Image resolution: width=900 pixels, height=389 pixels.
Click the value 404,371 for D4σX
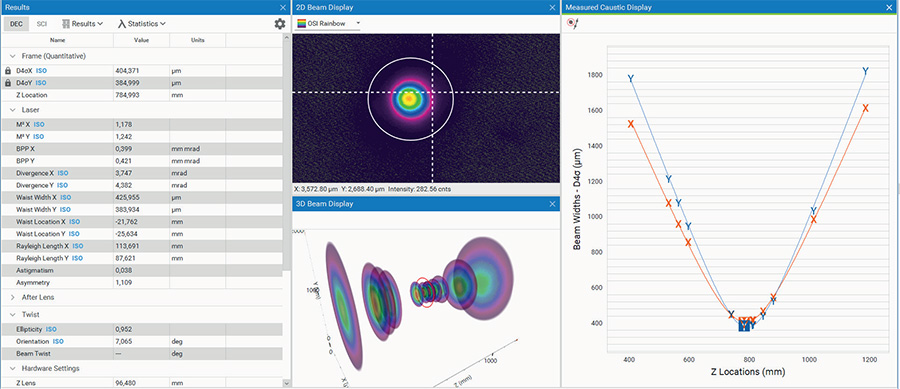point(127,70)
